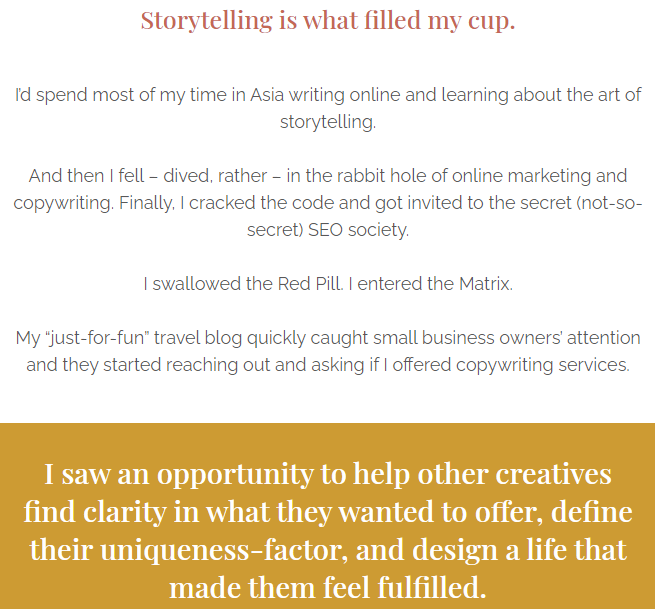Click the line beginning 'copywriting. Finally, I cracked the code'
The image size is (655, 609).
(x=328, y=203)
